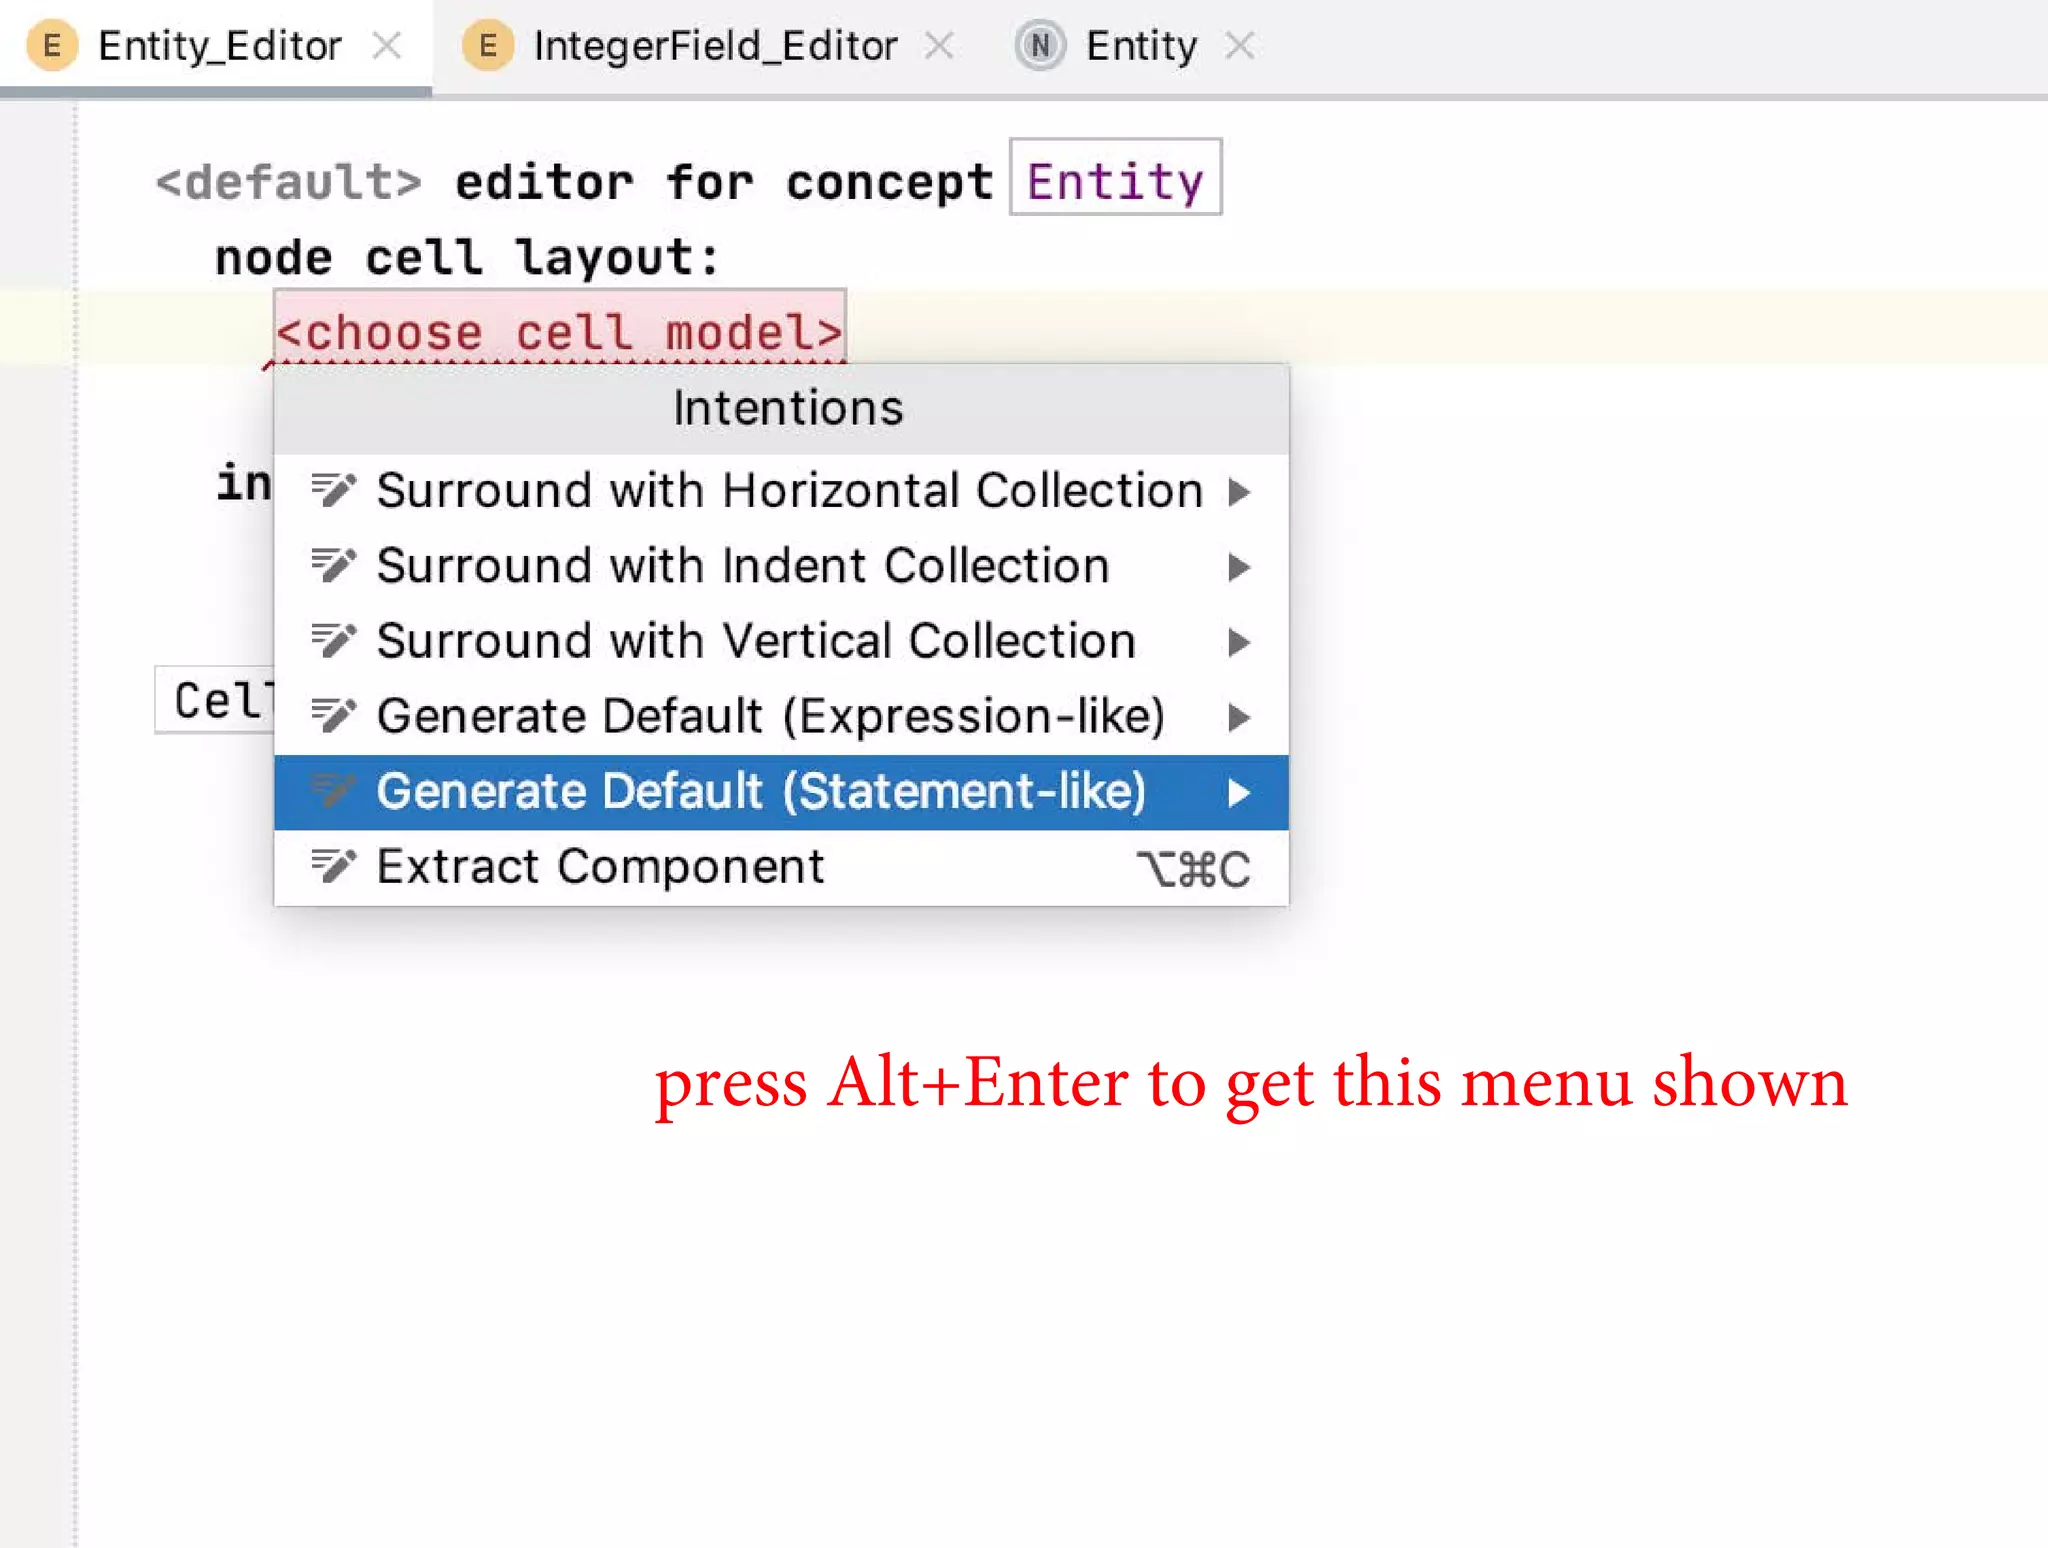2048x1548 pixels.
Task: Switch to the Entity concept tab
Action: tap(1141, 46)
